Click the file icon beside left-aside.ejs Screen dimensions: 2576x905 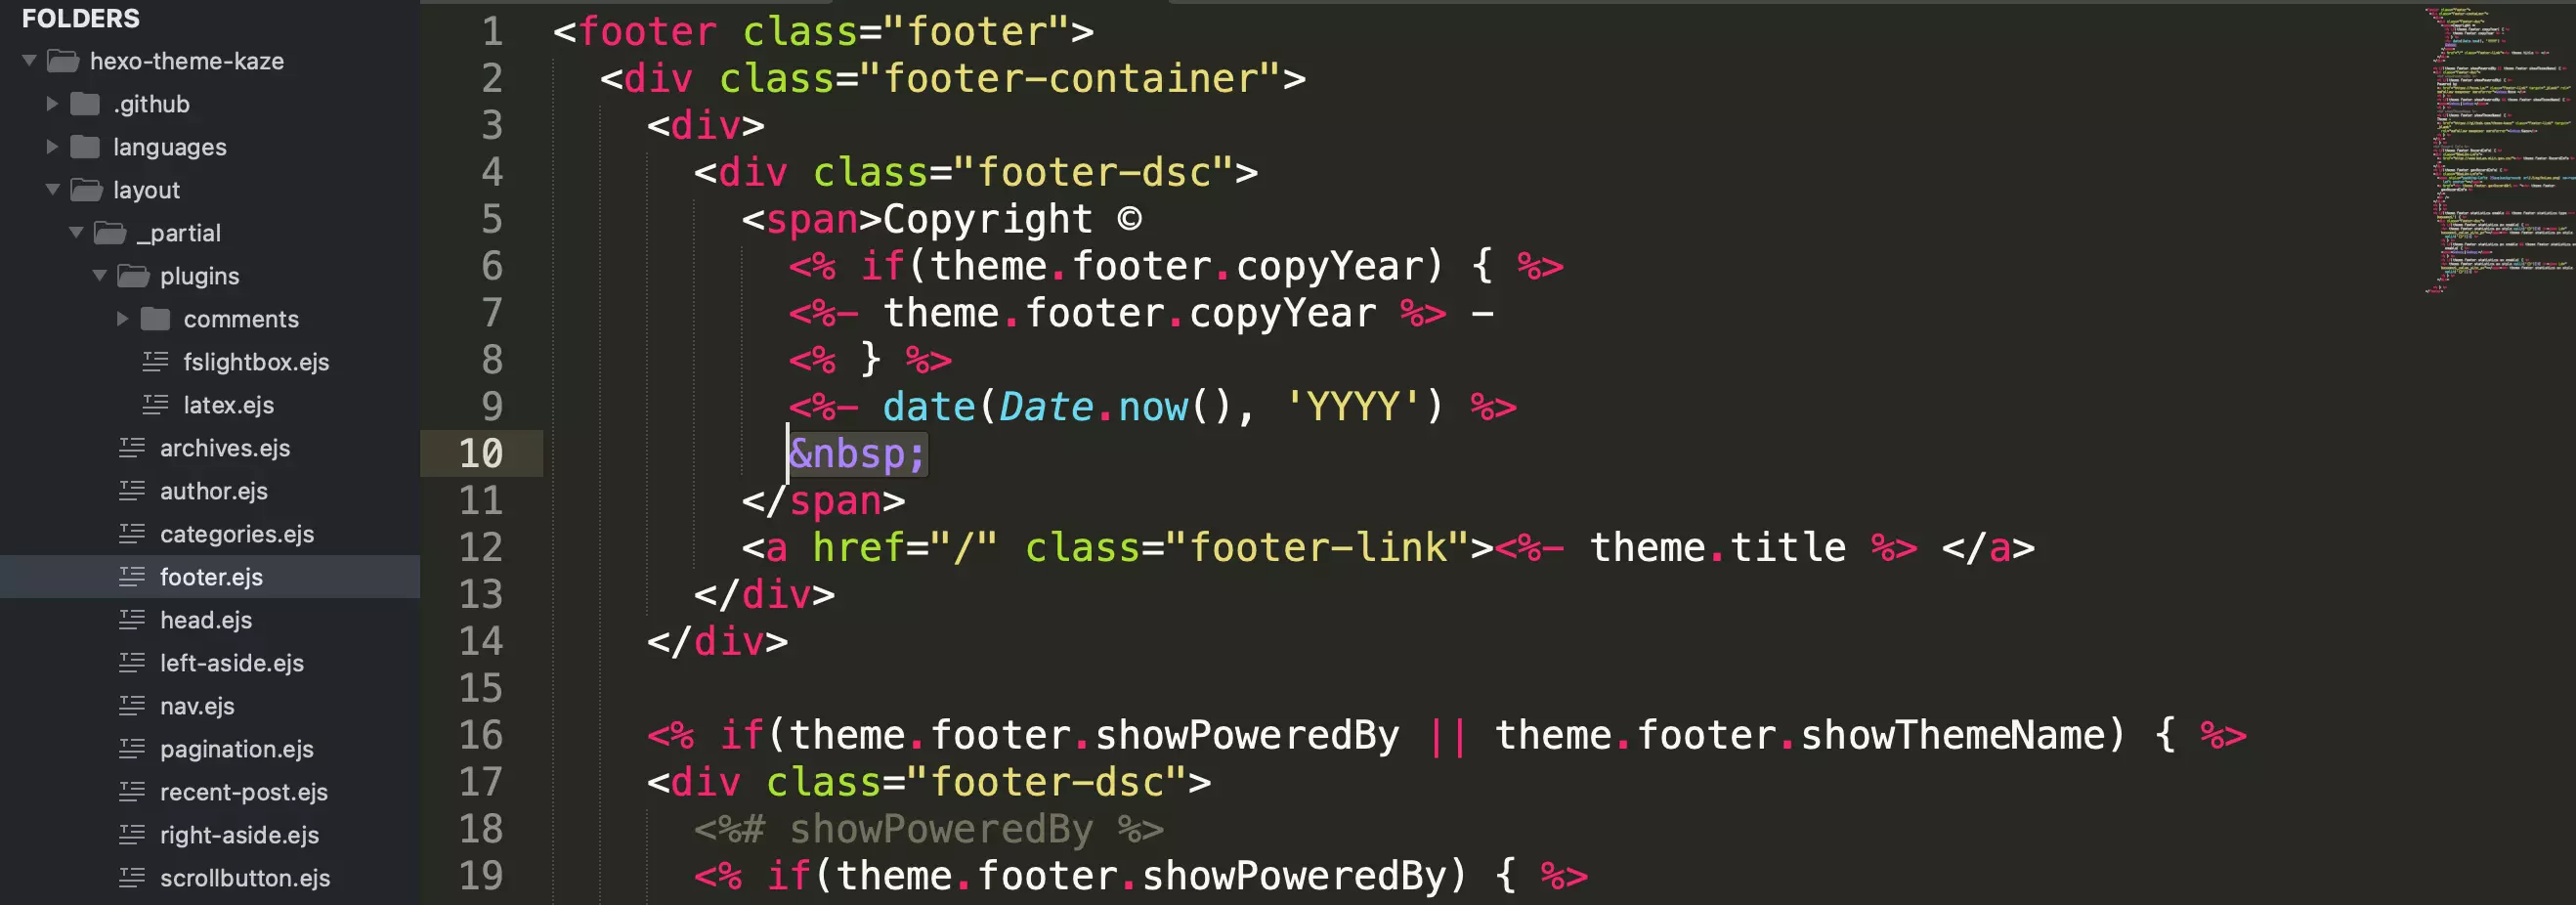tap(132, 663)
